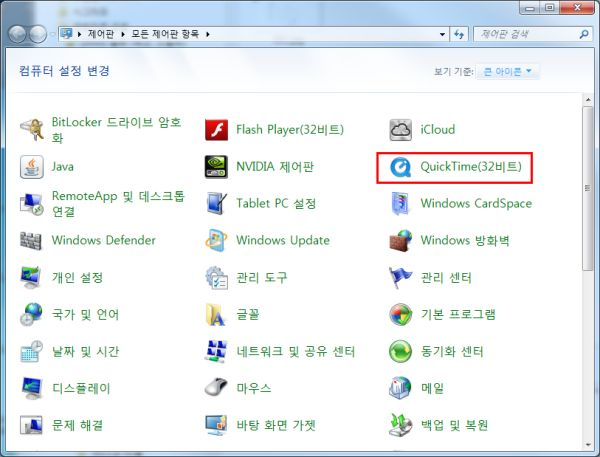This screenshot has width=600, height=457.
Task: Open the Windows 방화벽 text link
Action: pyautogui.click(x=465, y=240)
